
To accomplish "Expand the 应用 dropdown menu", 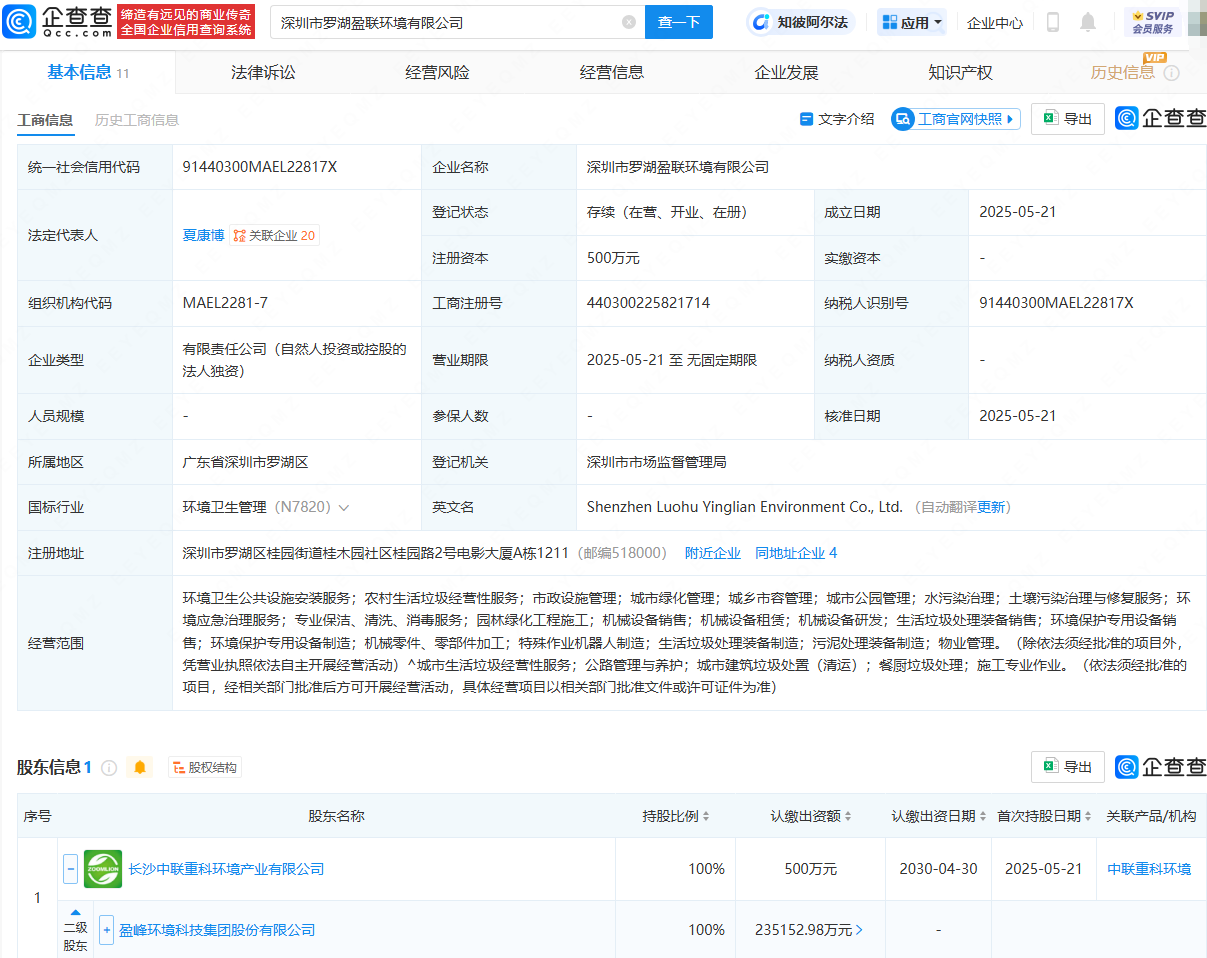I will [912, 22].
